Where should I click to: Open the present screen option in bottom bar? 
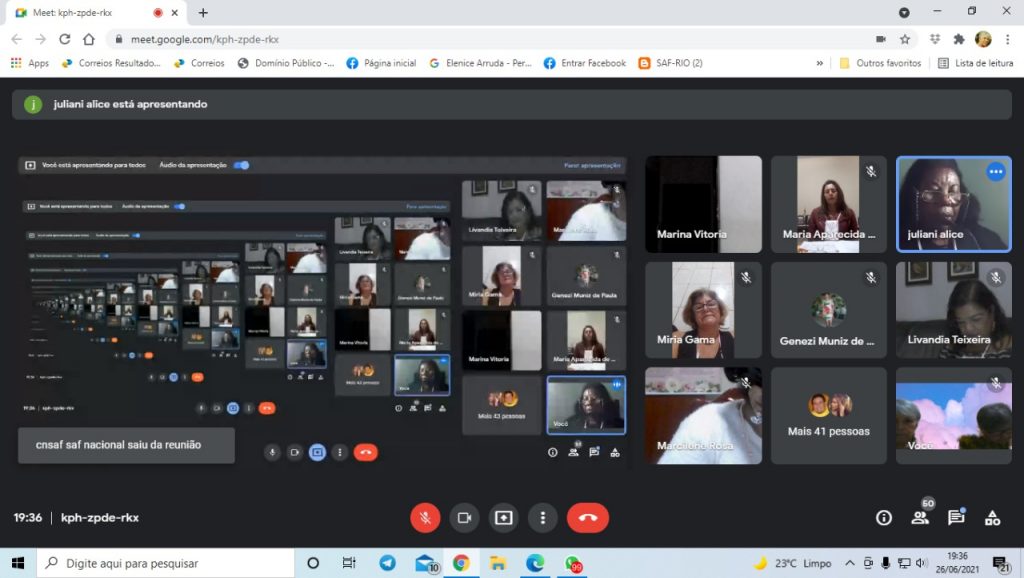coord(503,518)
